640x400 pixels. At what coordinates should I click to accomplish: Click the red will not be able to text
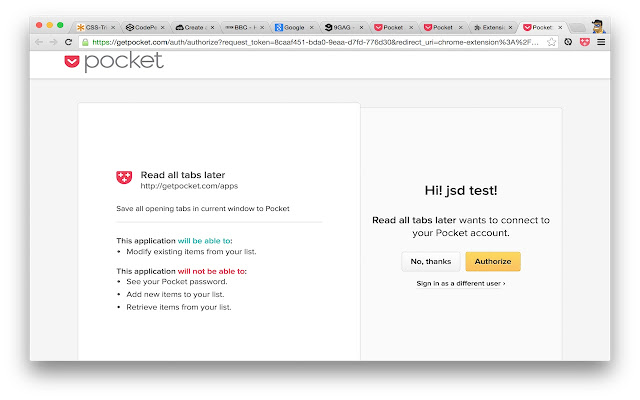[x=211, y=271]
